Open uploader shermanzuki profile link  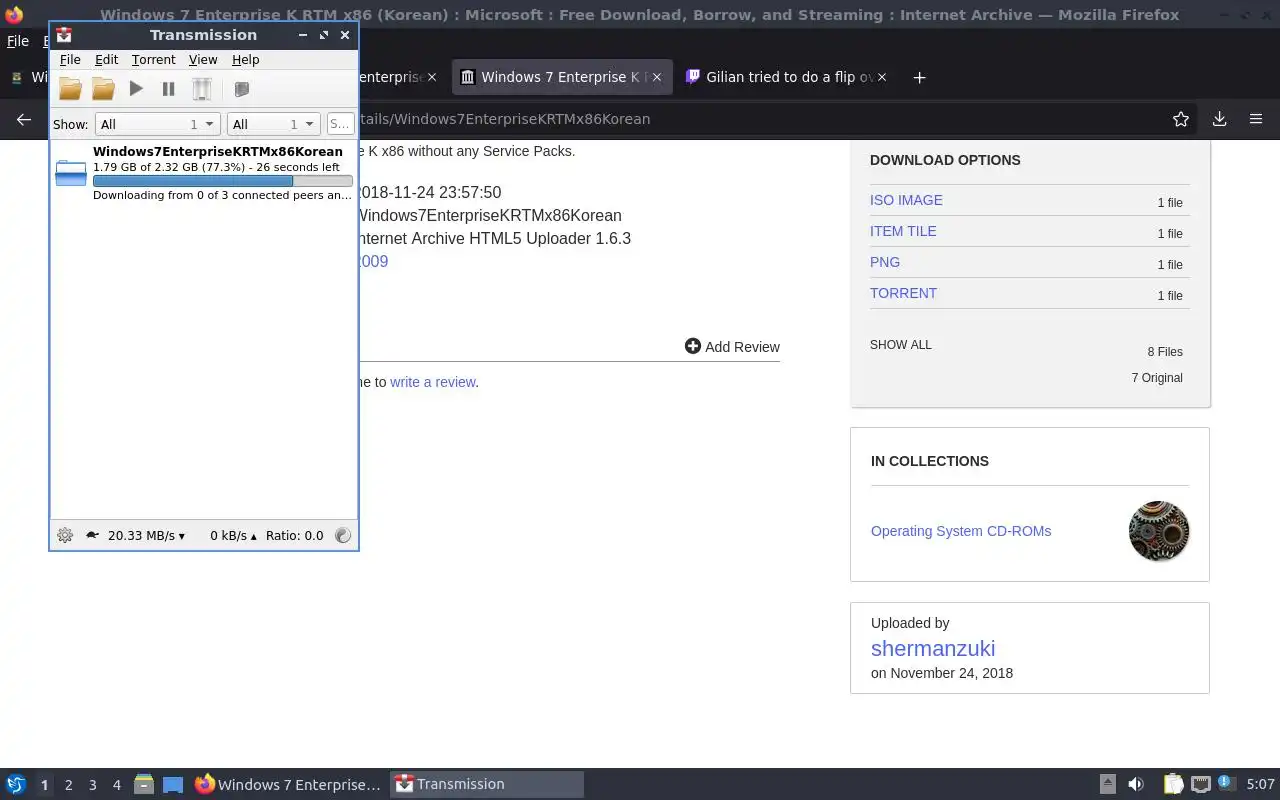click(933, 648)
